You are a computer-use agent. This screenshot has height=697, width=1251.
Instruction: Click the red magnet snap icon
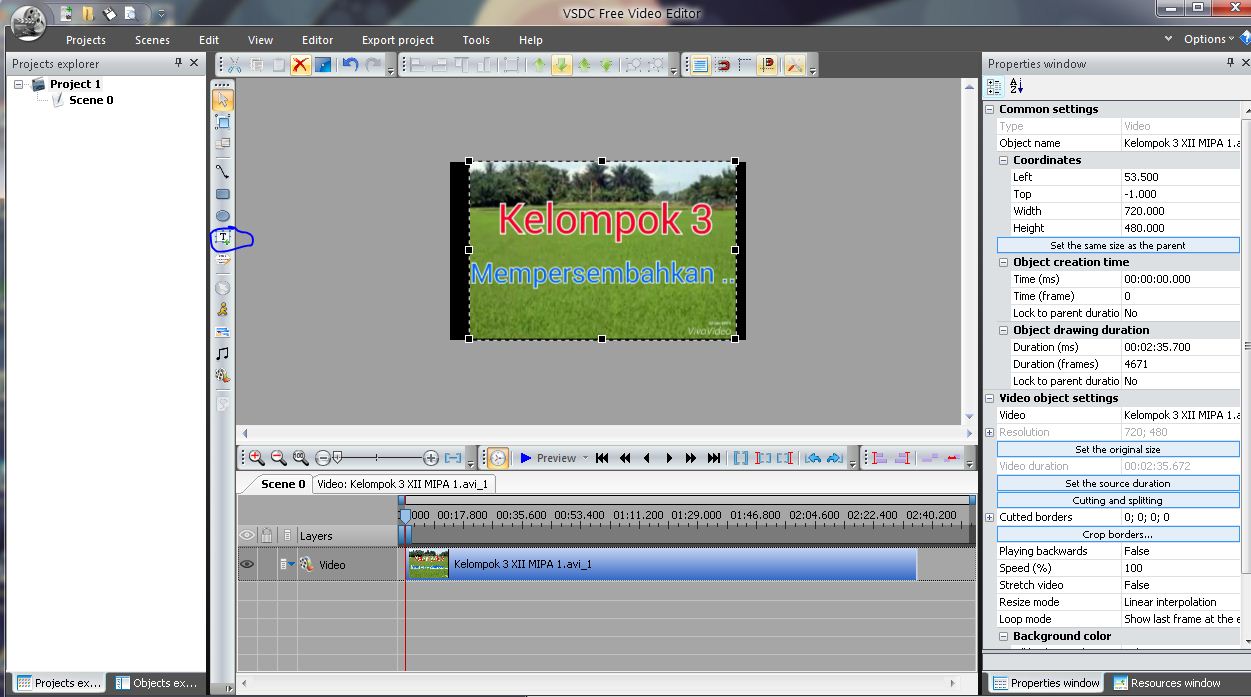click(723, 65)
